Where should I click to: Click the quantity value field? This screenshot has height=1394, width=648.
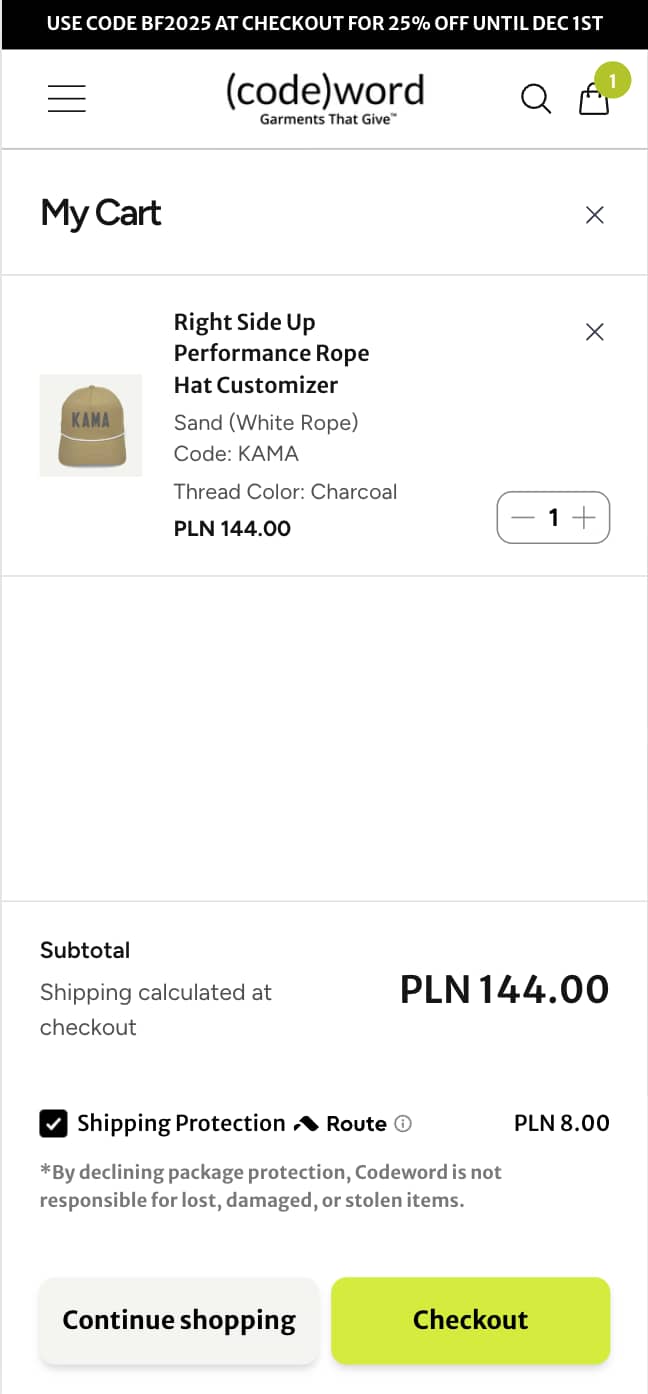pos(553,517)
